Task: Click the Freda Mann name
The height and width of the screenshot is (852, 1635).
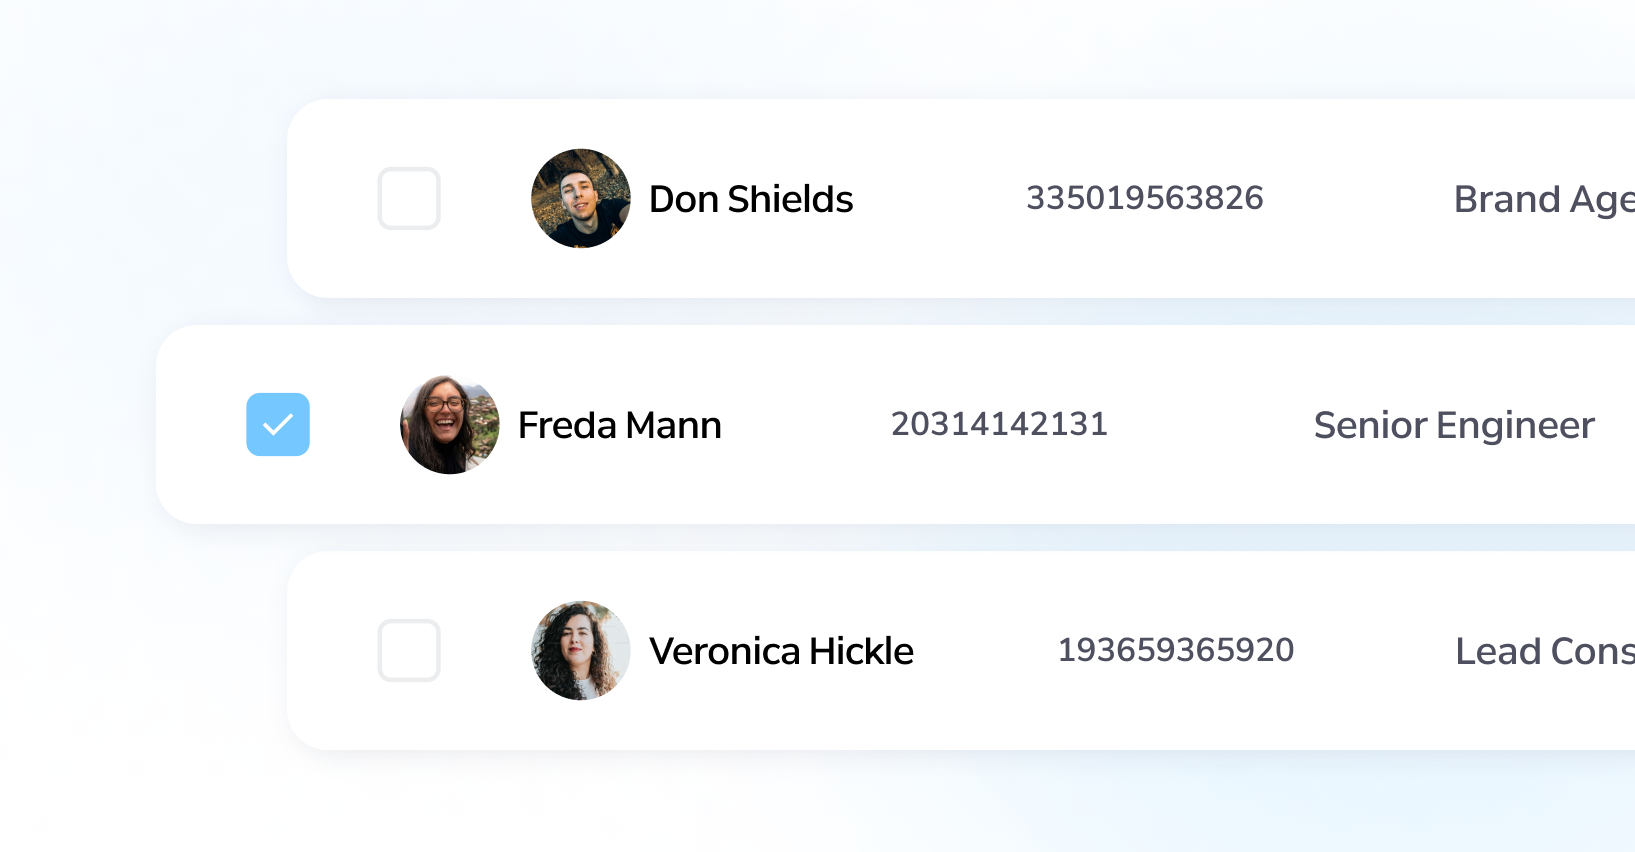Action: click(x=619, y=425)
